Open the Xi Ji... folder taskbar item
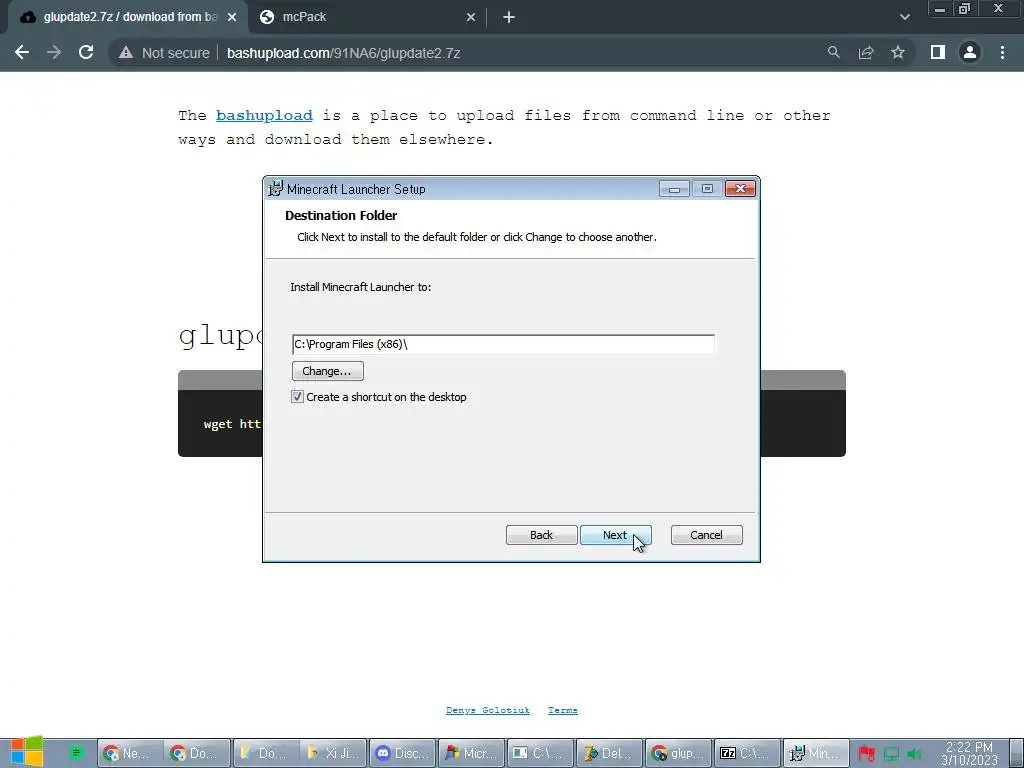Viewport: 1024px width, 768px height. (x=334, y=753)
